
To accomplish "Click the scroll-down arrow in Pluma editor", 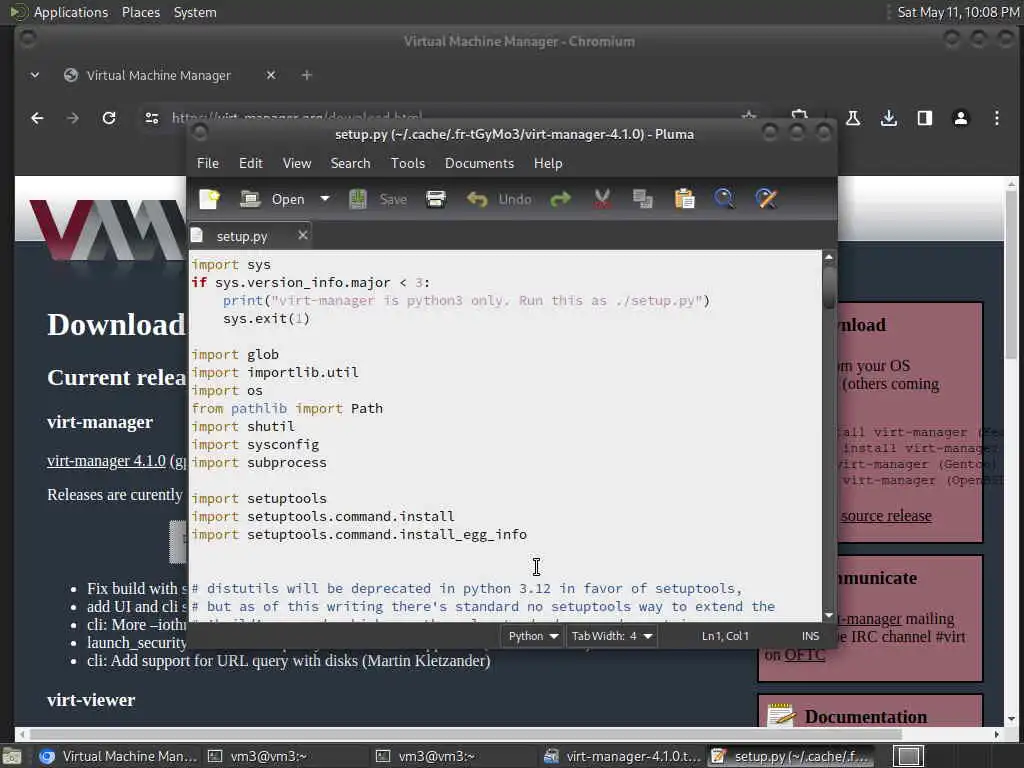I will click(x=829, y=615).
